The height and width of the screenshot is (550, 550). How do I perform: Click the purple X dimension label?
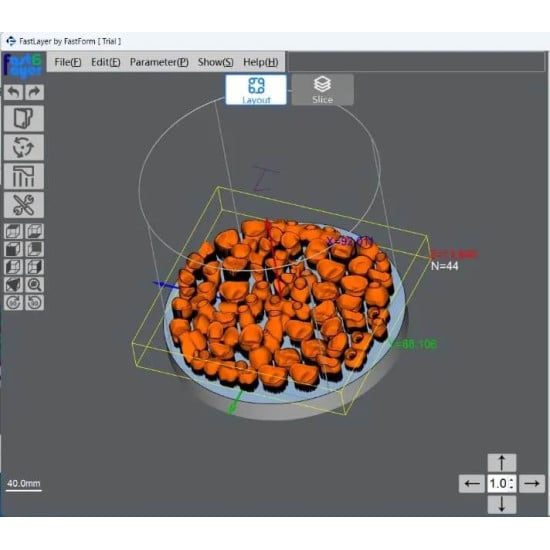[x=350, y=241]
